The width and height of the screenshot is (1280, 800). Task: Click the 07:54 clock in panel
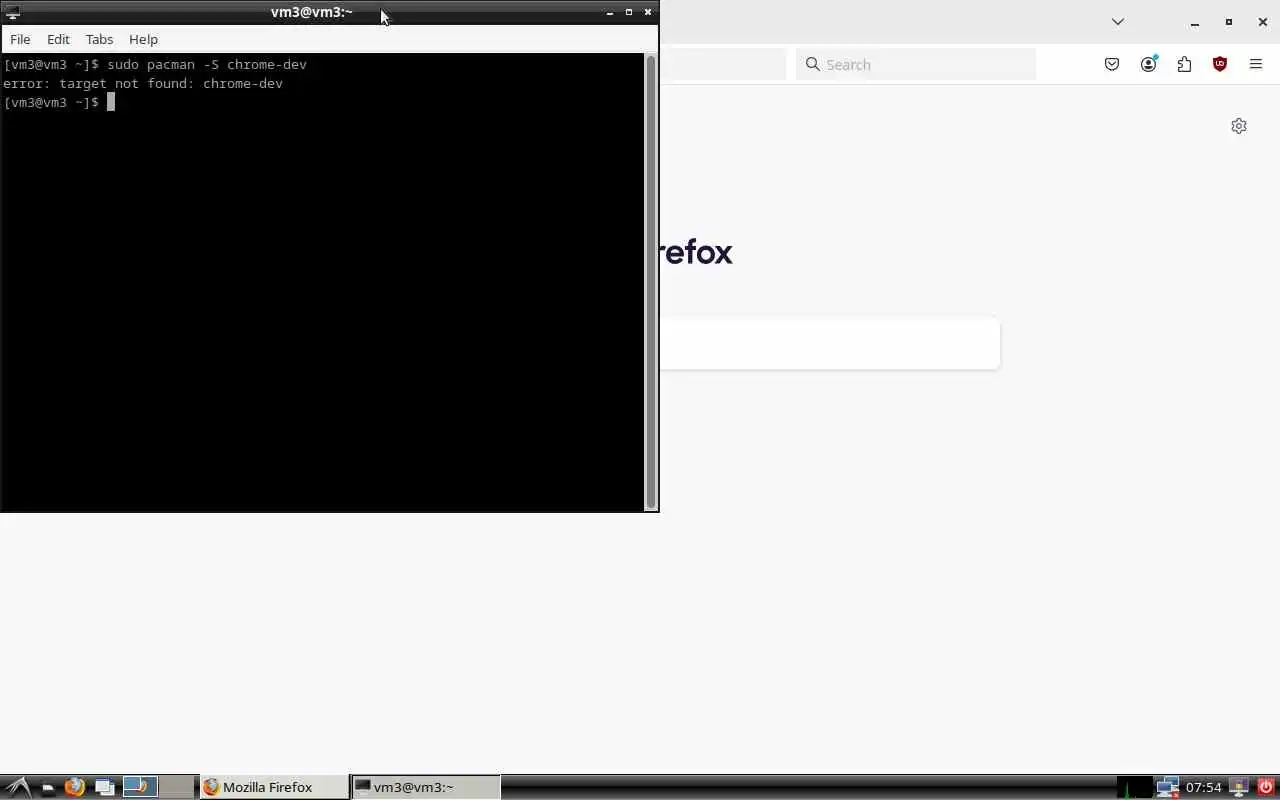(1203, 787)
